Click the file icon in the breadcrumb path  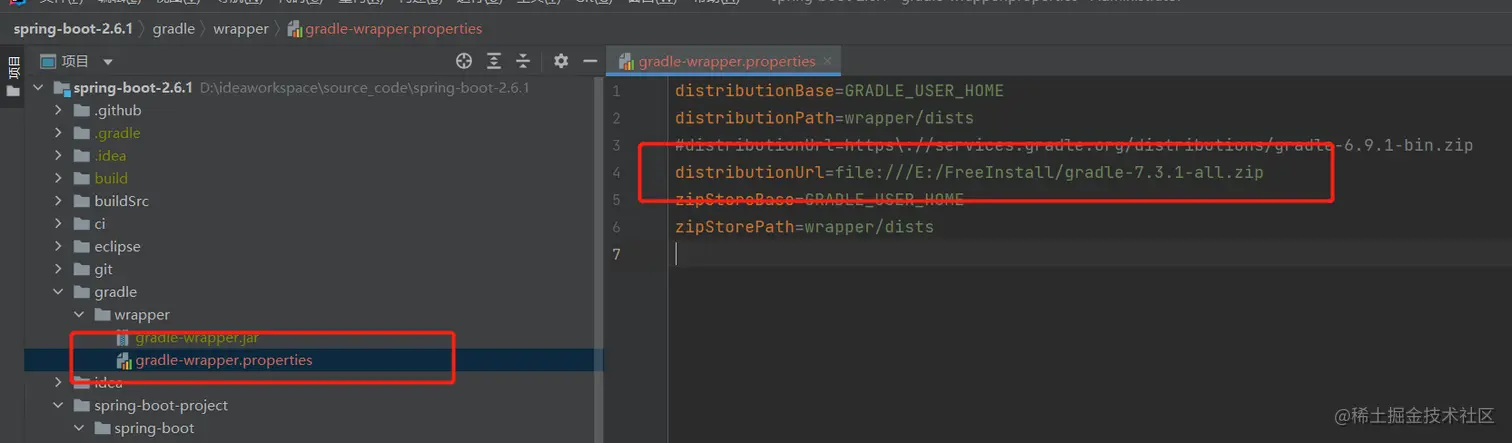point(294,29)
